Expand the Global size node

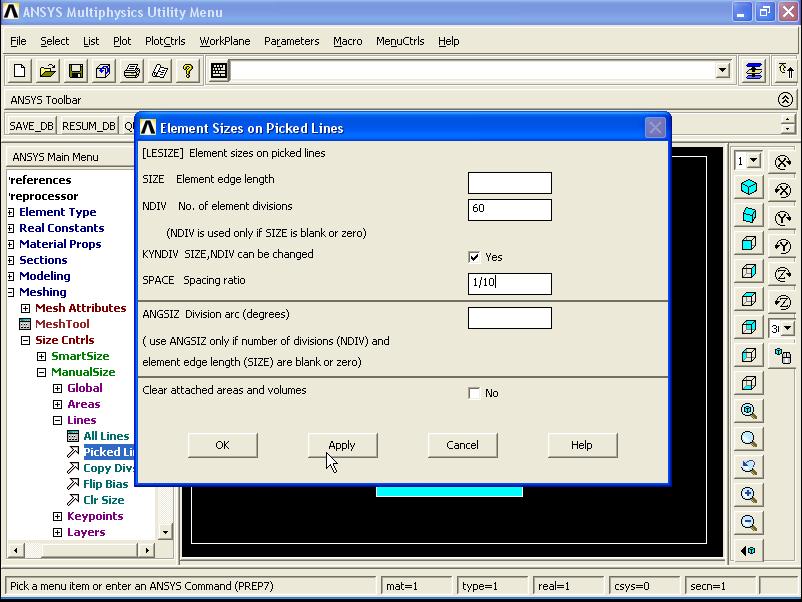click(x=57, y=388)
